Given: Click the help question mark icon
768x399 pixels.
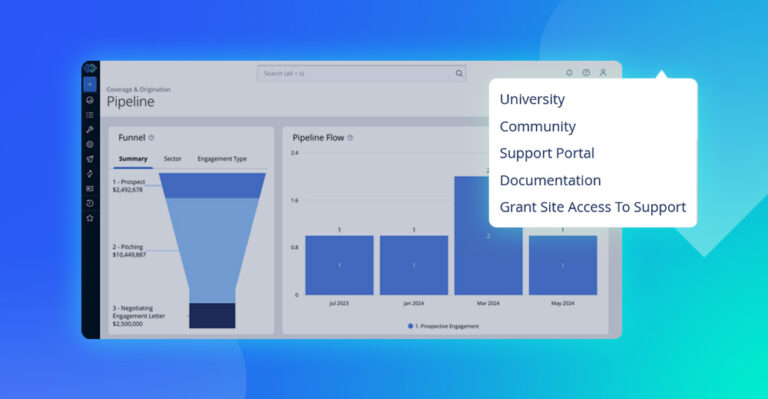Looking at the screenshot, I should coord(586,72).
